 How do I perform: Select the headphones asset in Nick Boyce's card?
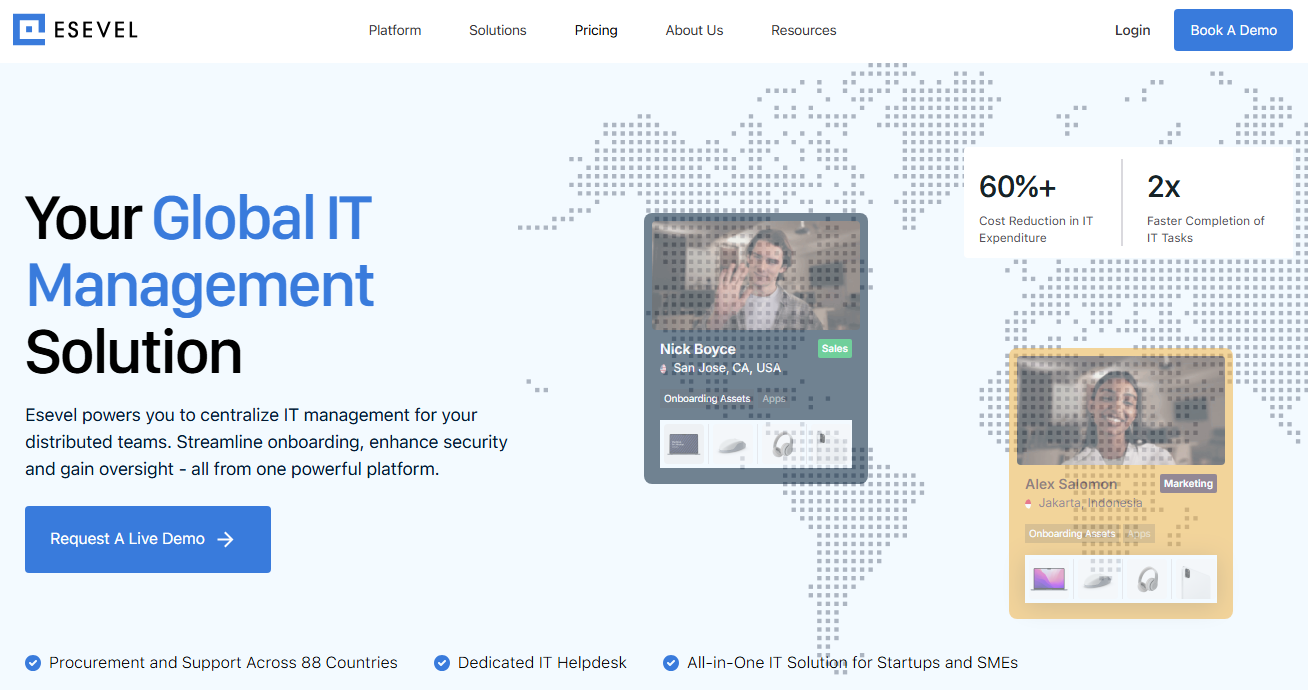(x=782, y=444)
